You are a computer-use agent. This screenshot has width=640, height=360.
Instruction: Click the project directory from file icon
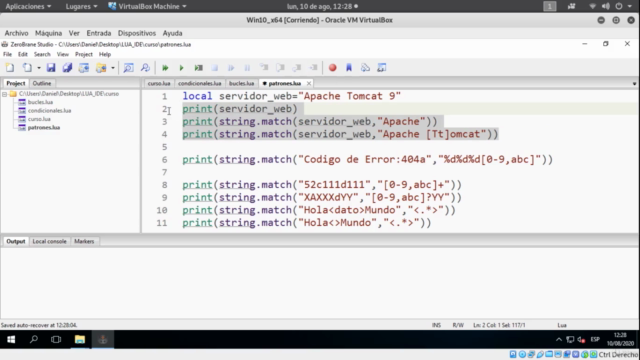(x=84, y=68)
